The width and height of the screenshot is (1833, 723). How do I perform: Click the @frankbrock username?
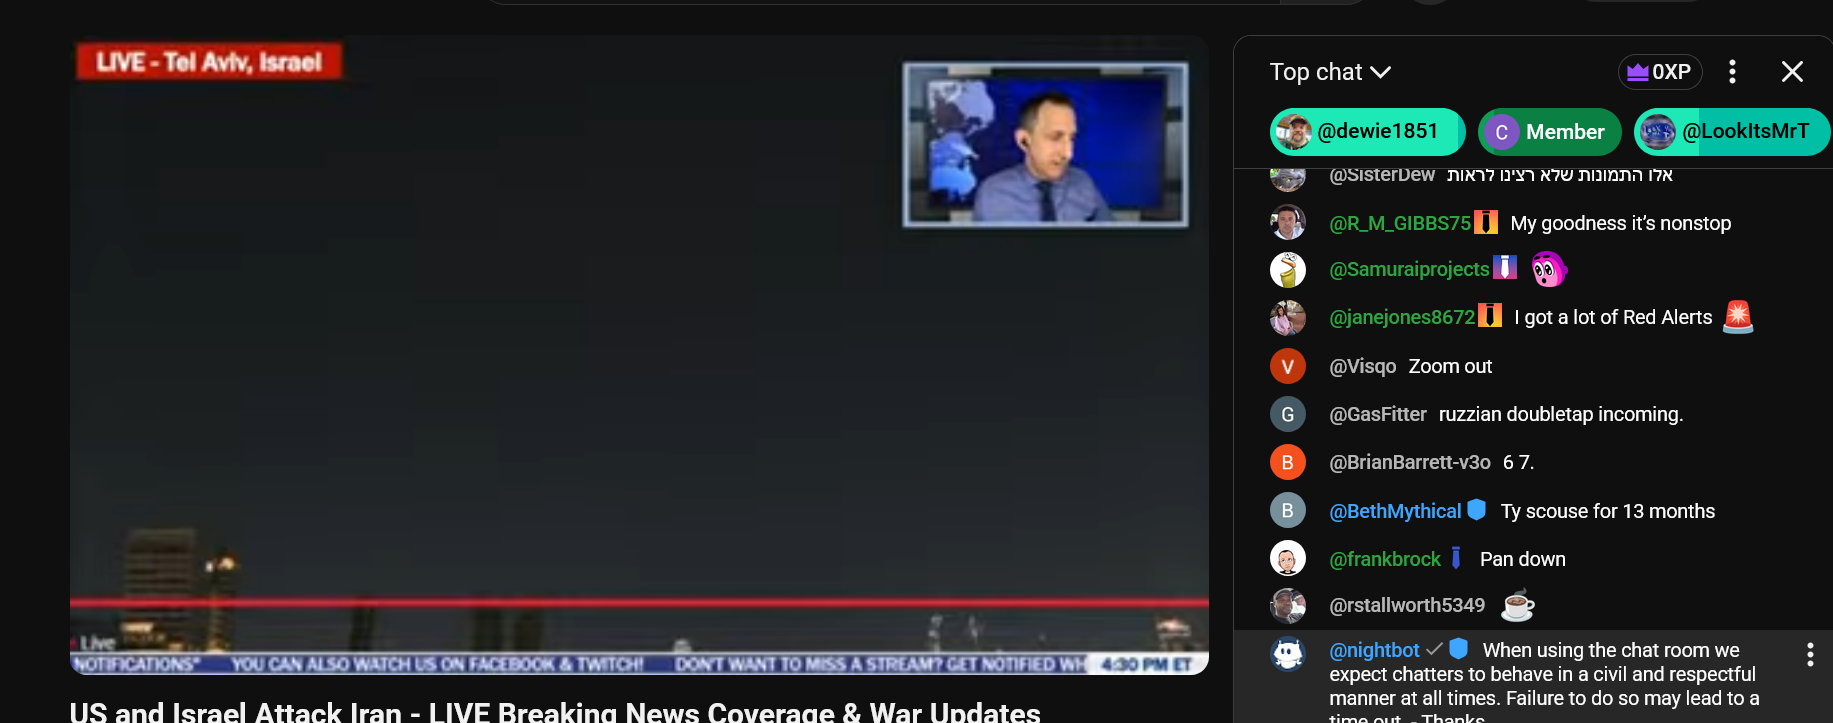pos(1385,559)
